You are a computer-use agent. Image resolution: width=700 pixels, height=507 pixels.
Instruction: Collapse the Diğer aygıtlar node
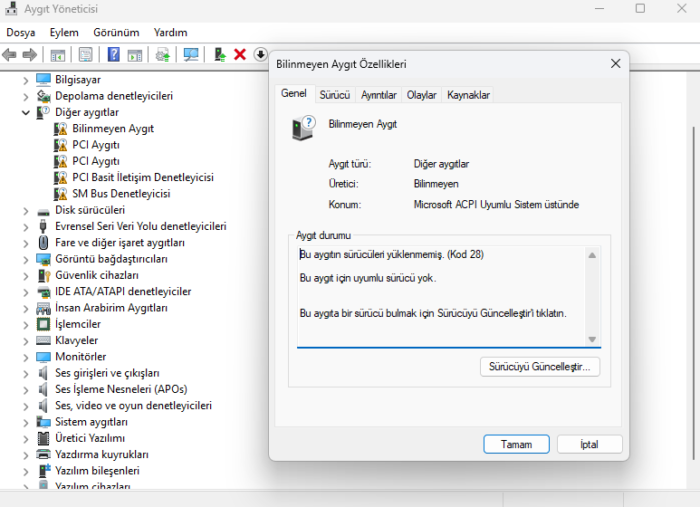pos(25,112)
